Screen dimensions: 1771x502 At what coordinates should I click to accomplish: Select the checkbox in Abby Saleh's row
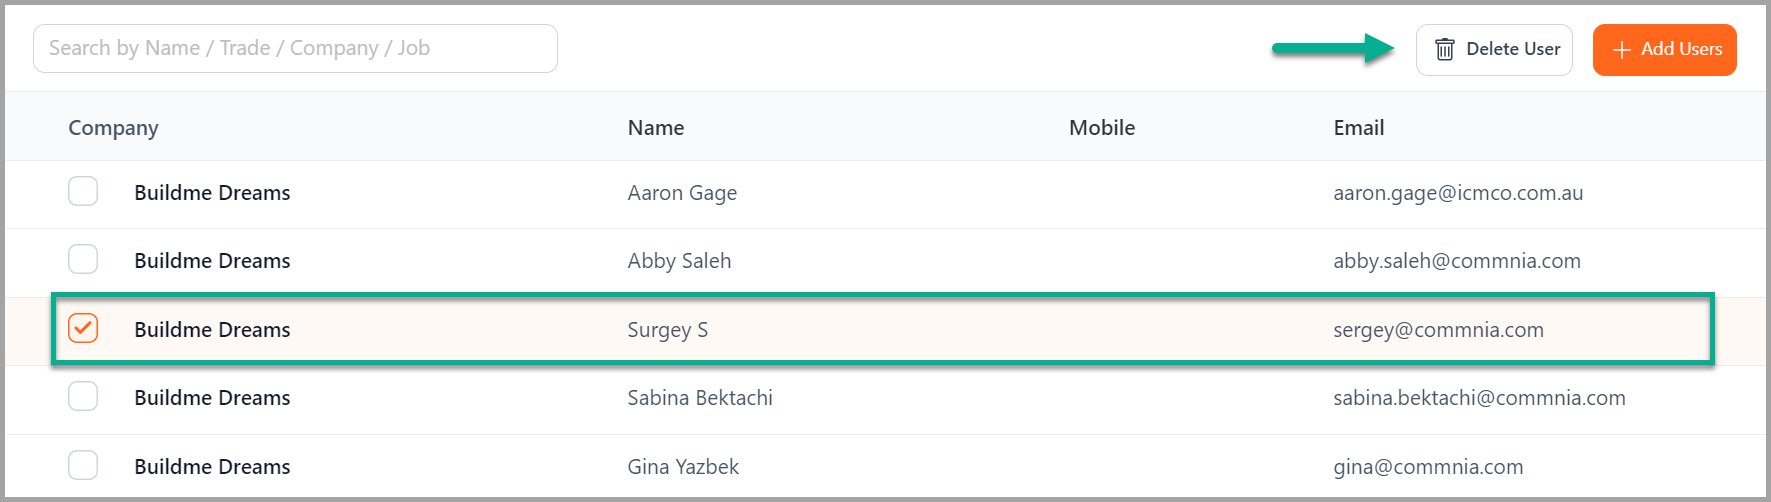coord(83,259)
